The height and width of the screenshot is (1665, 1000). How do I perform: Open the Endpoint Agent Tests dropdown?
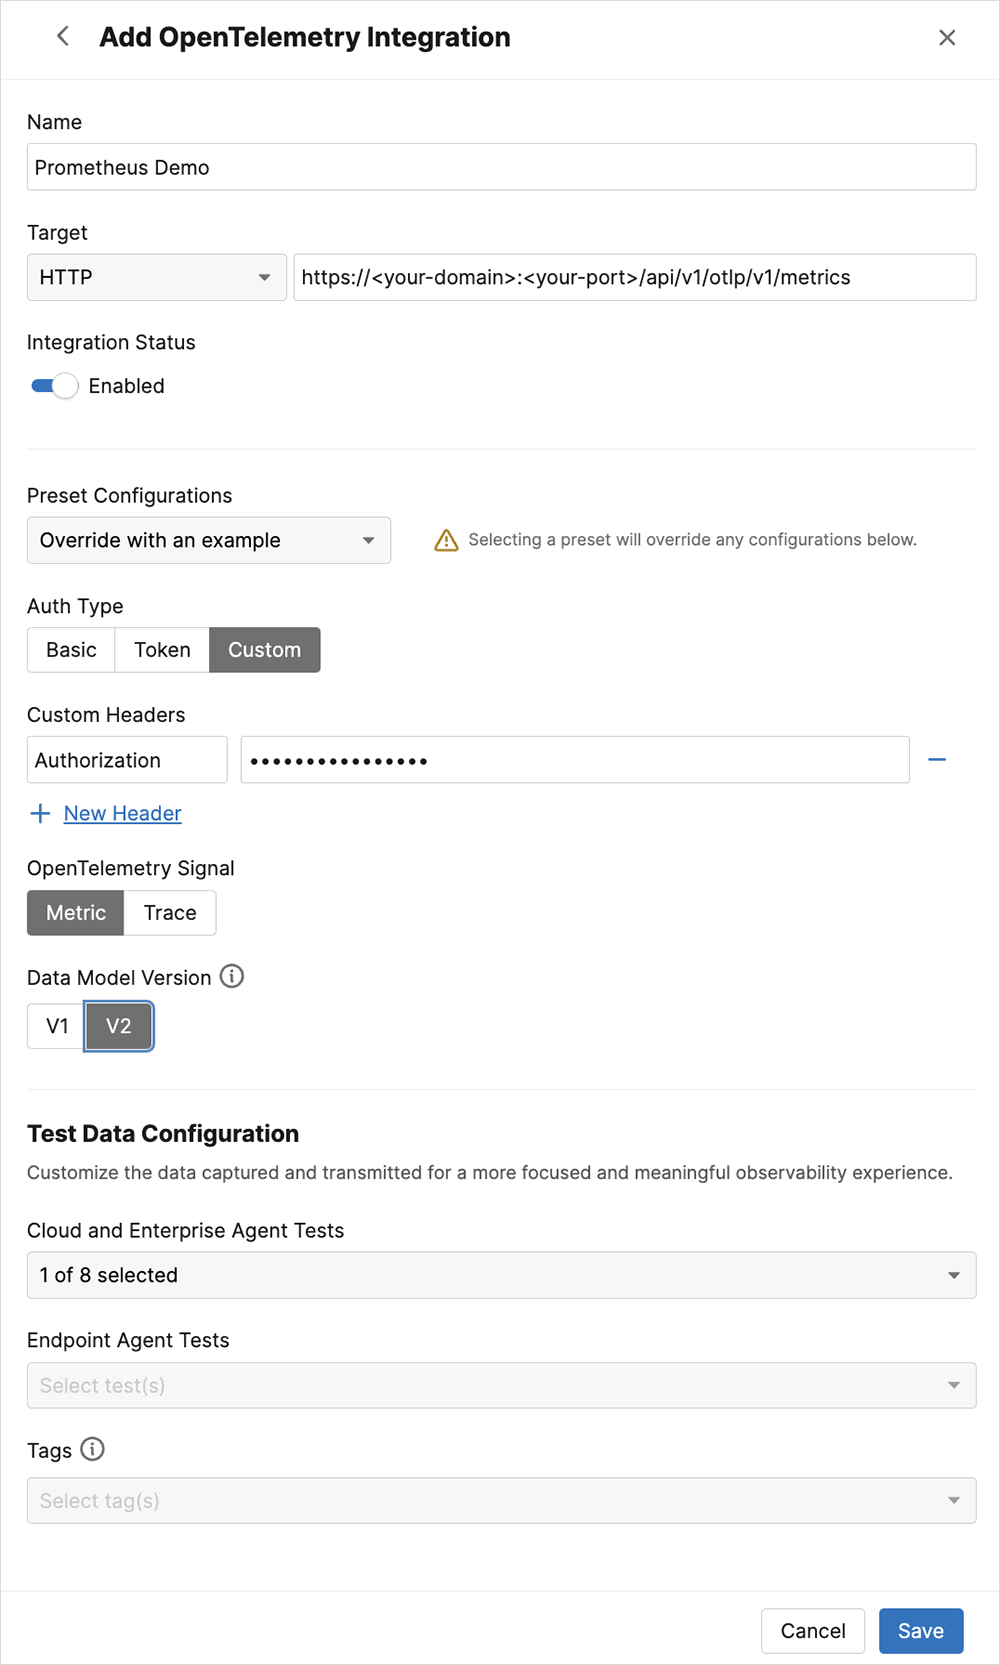pyautogui.click(x=501, y=1386)
